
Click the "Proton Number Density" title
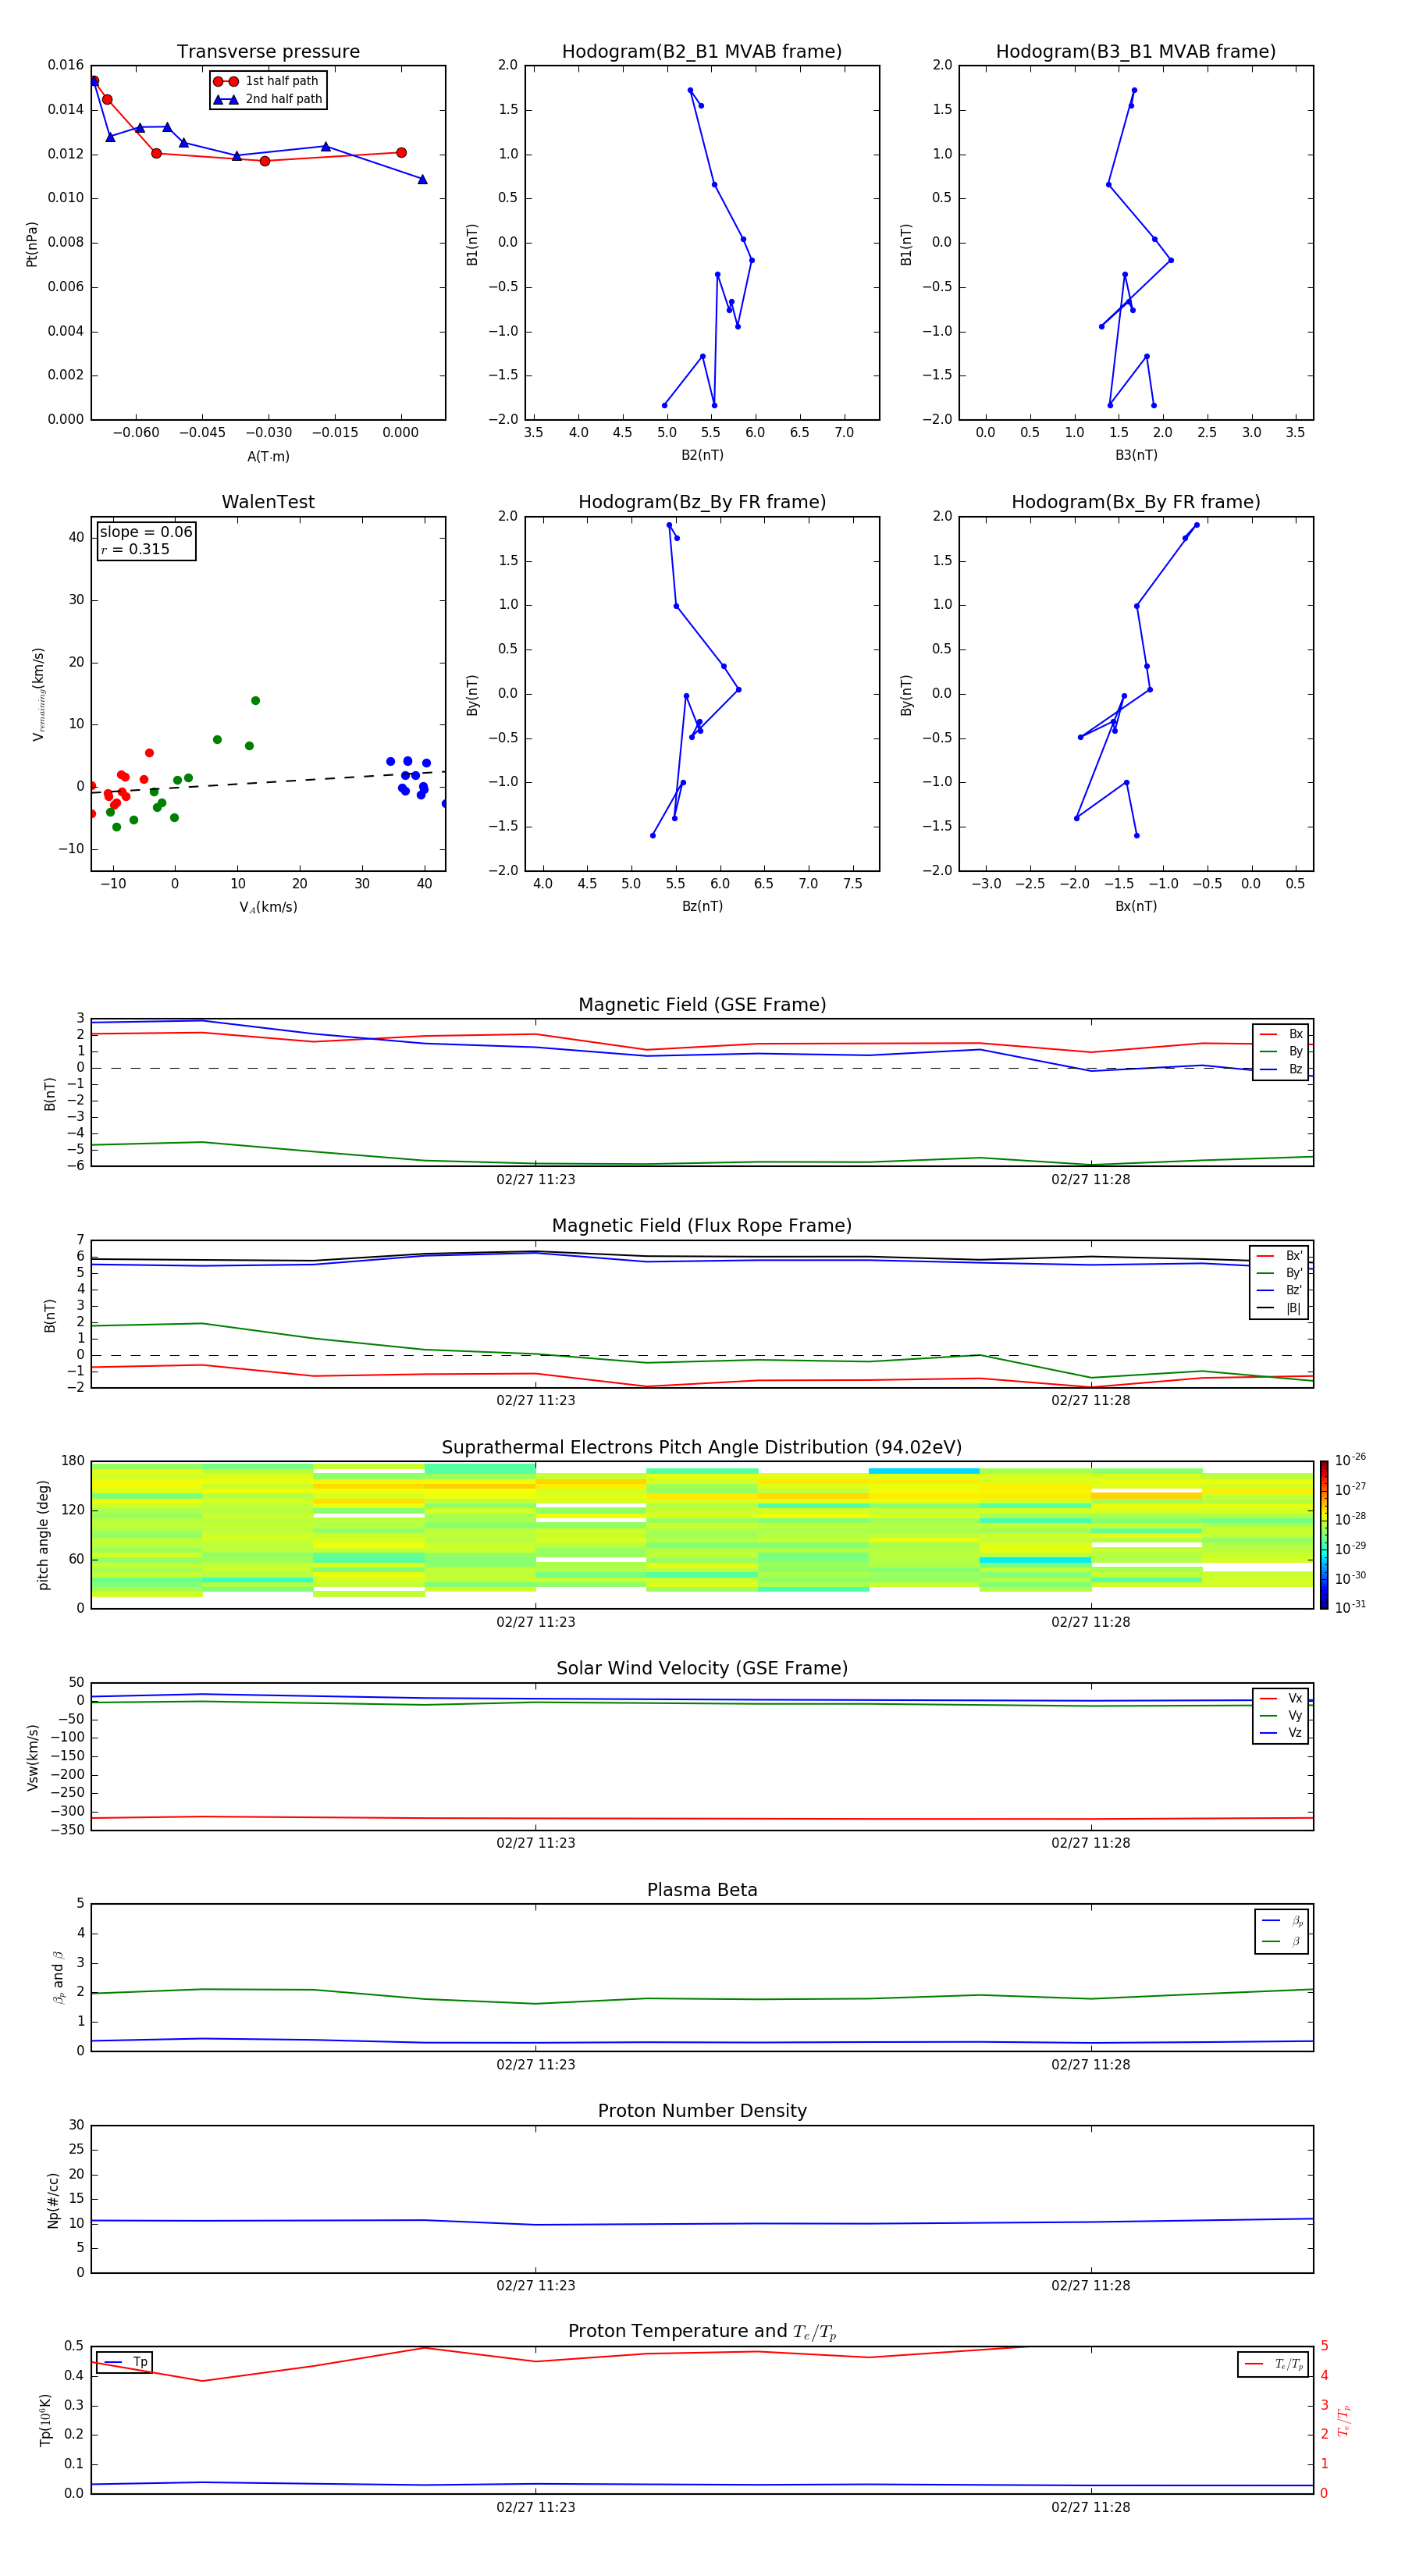tap(702, 2111)
